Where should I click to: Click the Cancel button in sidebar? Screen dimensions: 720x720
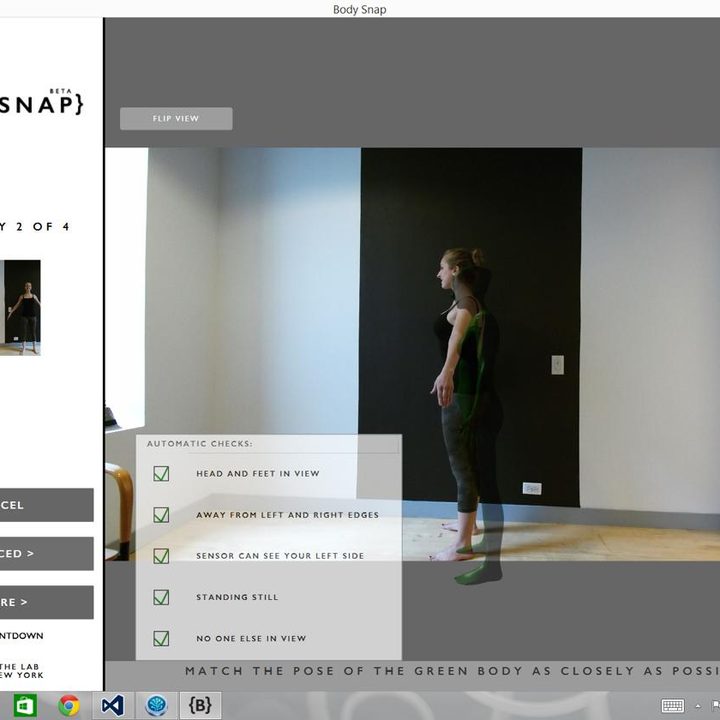46,505
